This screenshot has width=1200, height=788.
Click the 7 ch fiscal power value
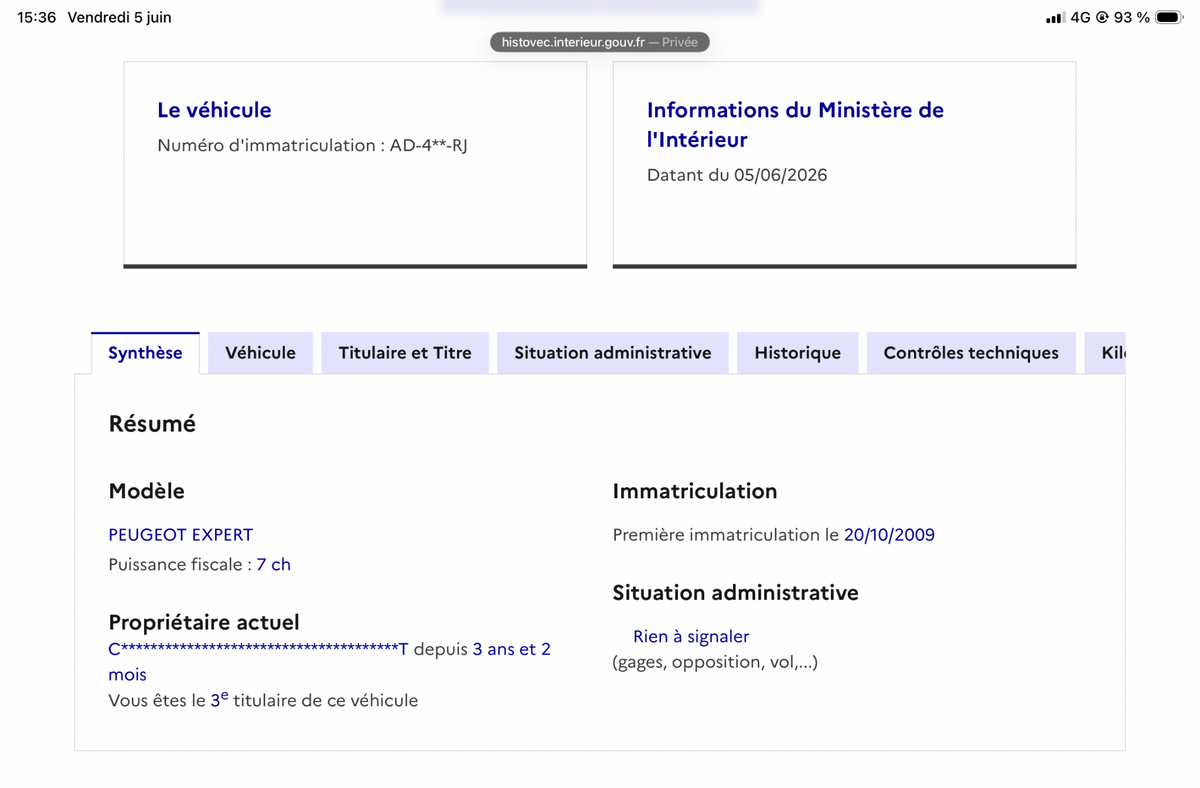point(274,565)
